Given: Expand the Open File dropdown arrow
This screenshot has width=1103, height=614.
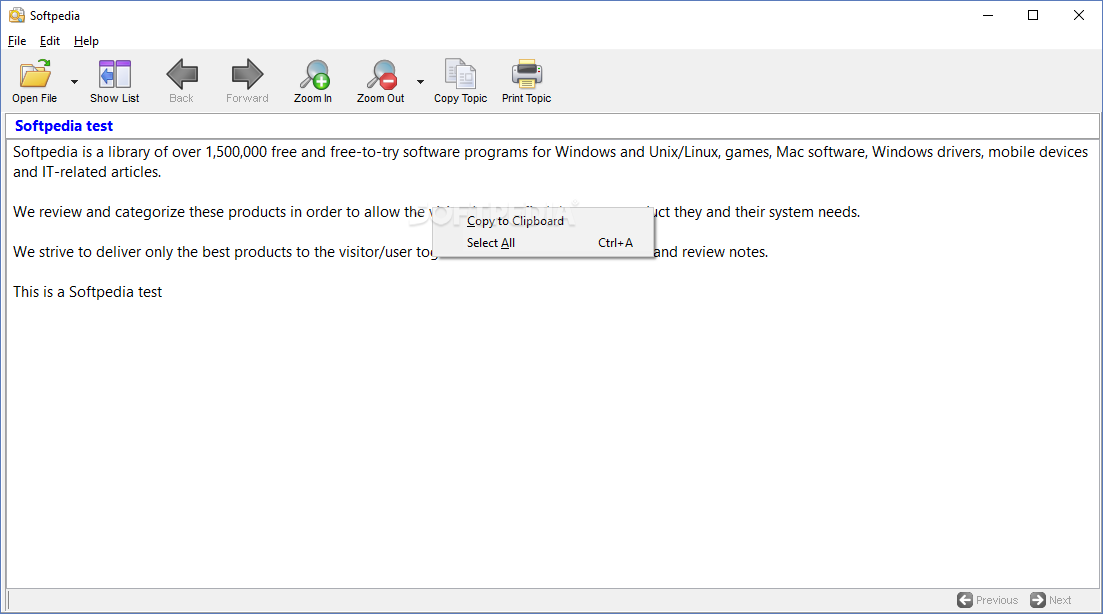Looking at the screenshot, I should [x=74, y=82].
